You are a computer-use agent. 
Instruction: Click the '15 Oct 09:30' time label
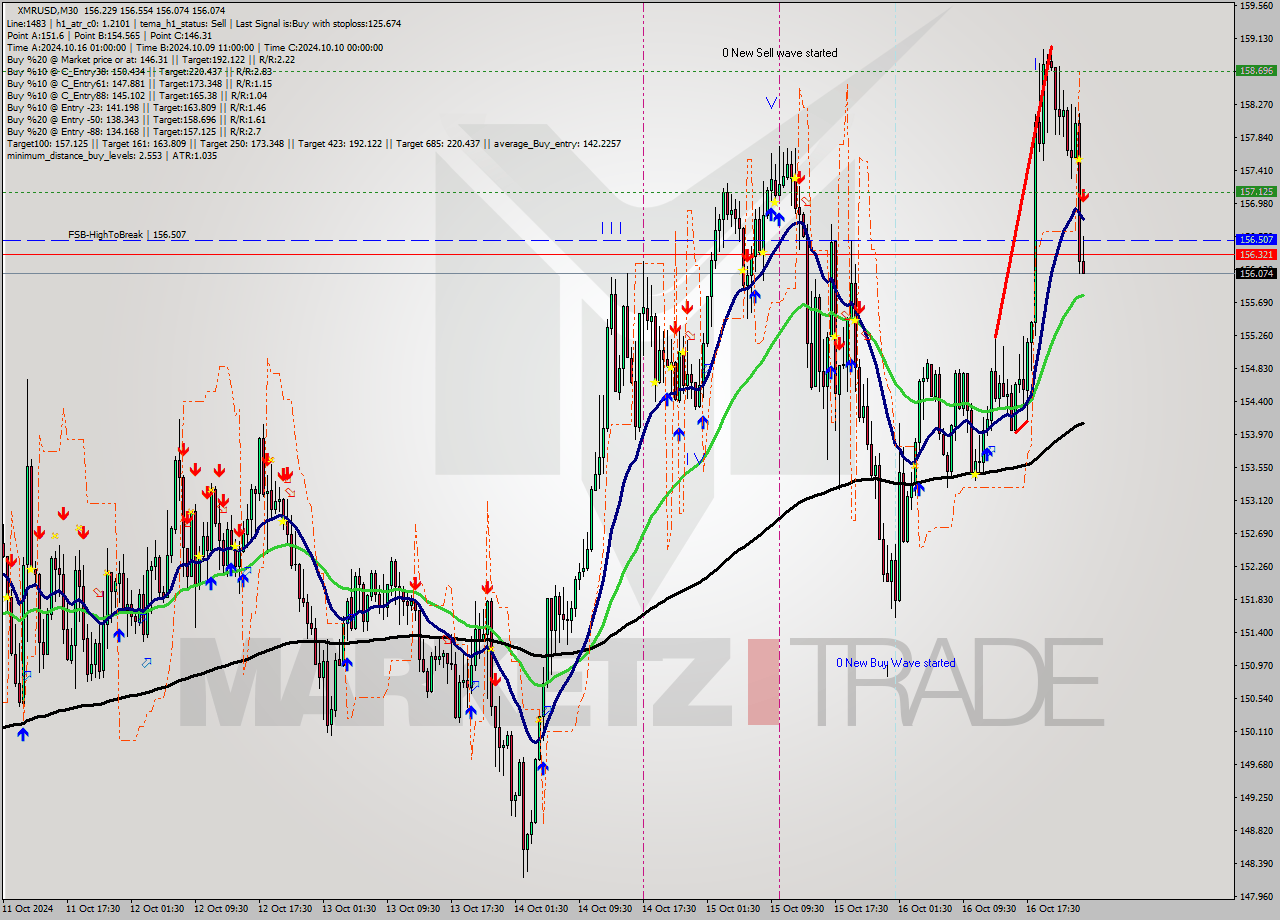797,909
